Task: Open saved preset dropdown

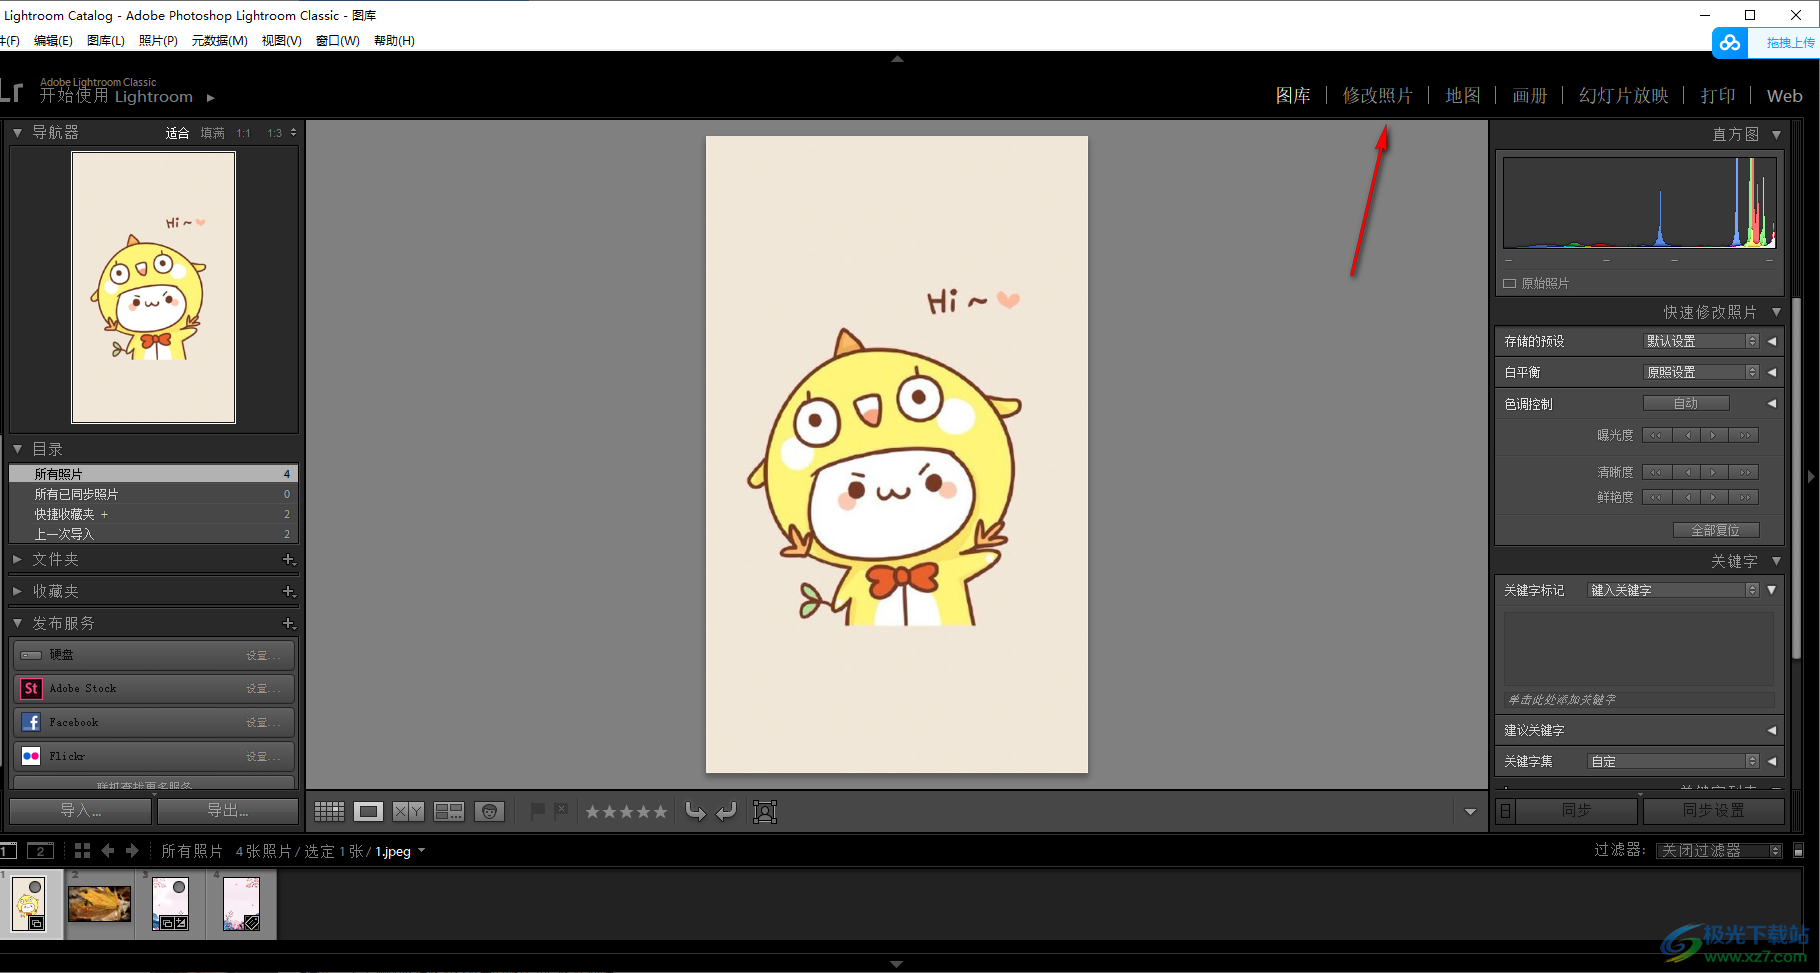Action: pos(1701,342)
